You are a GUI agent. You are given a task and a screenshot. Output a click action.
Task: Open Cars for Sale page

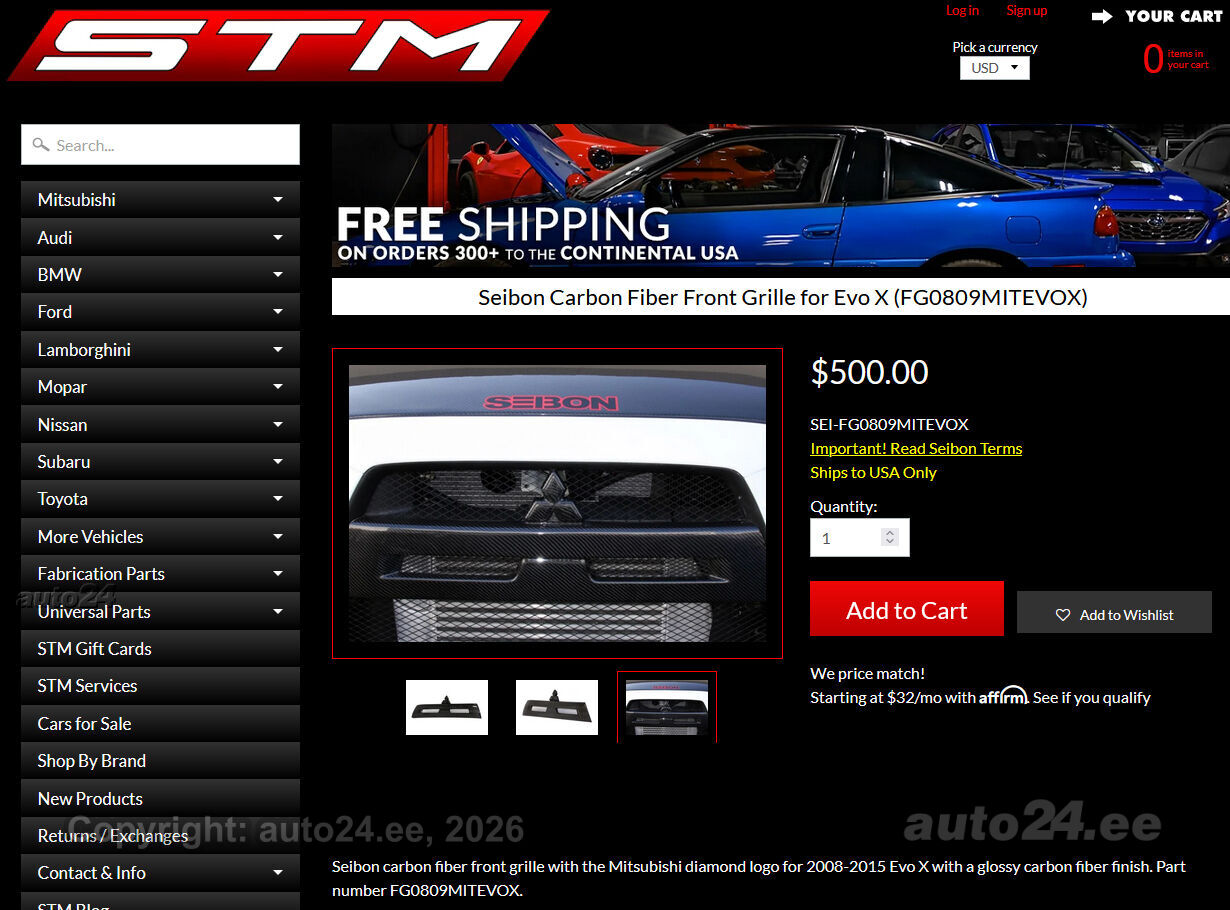(160, 724)
